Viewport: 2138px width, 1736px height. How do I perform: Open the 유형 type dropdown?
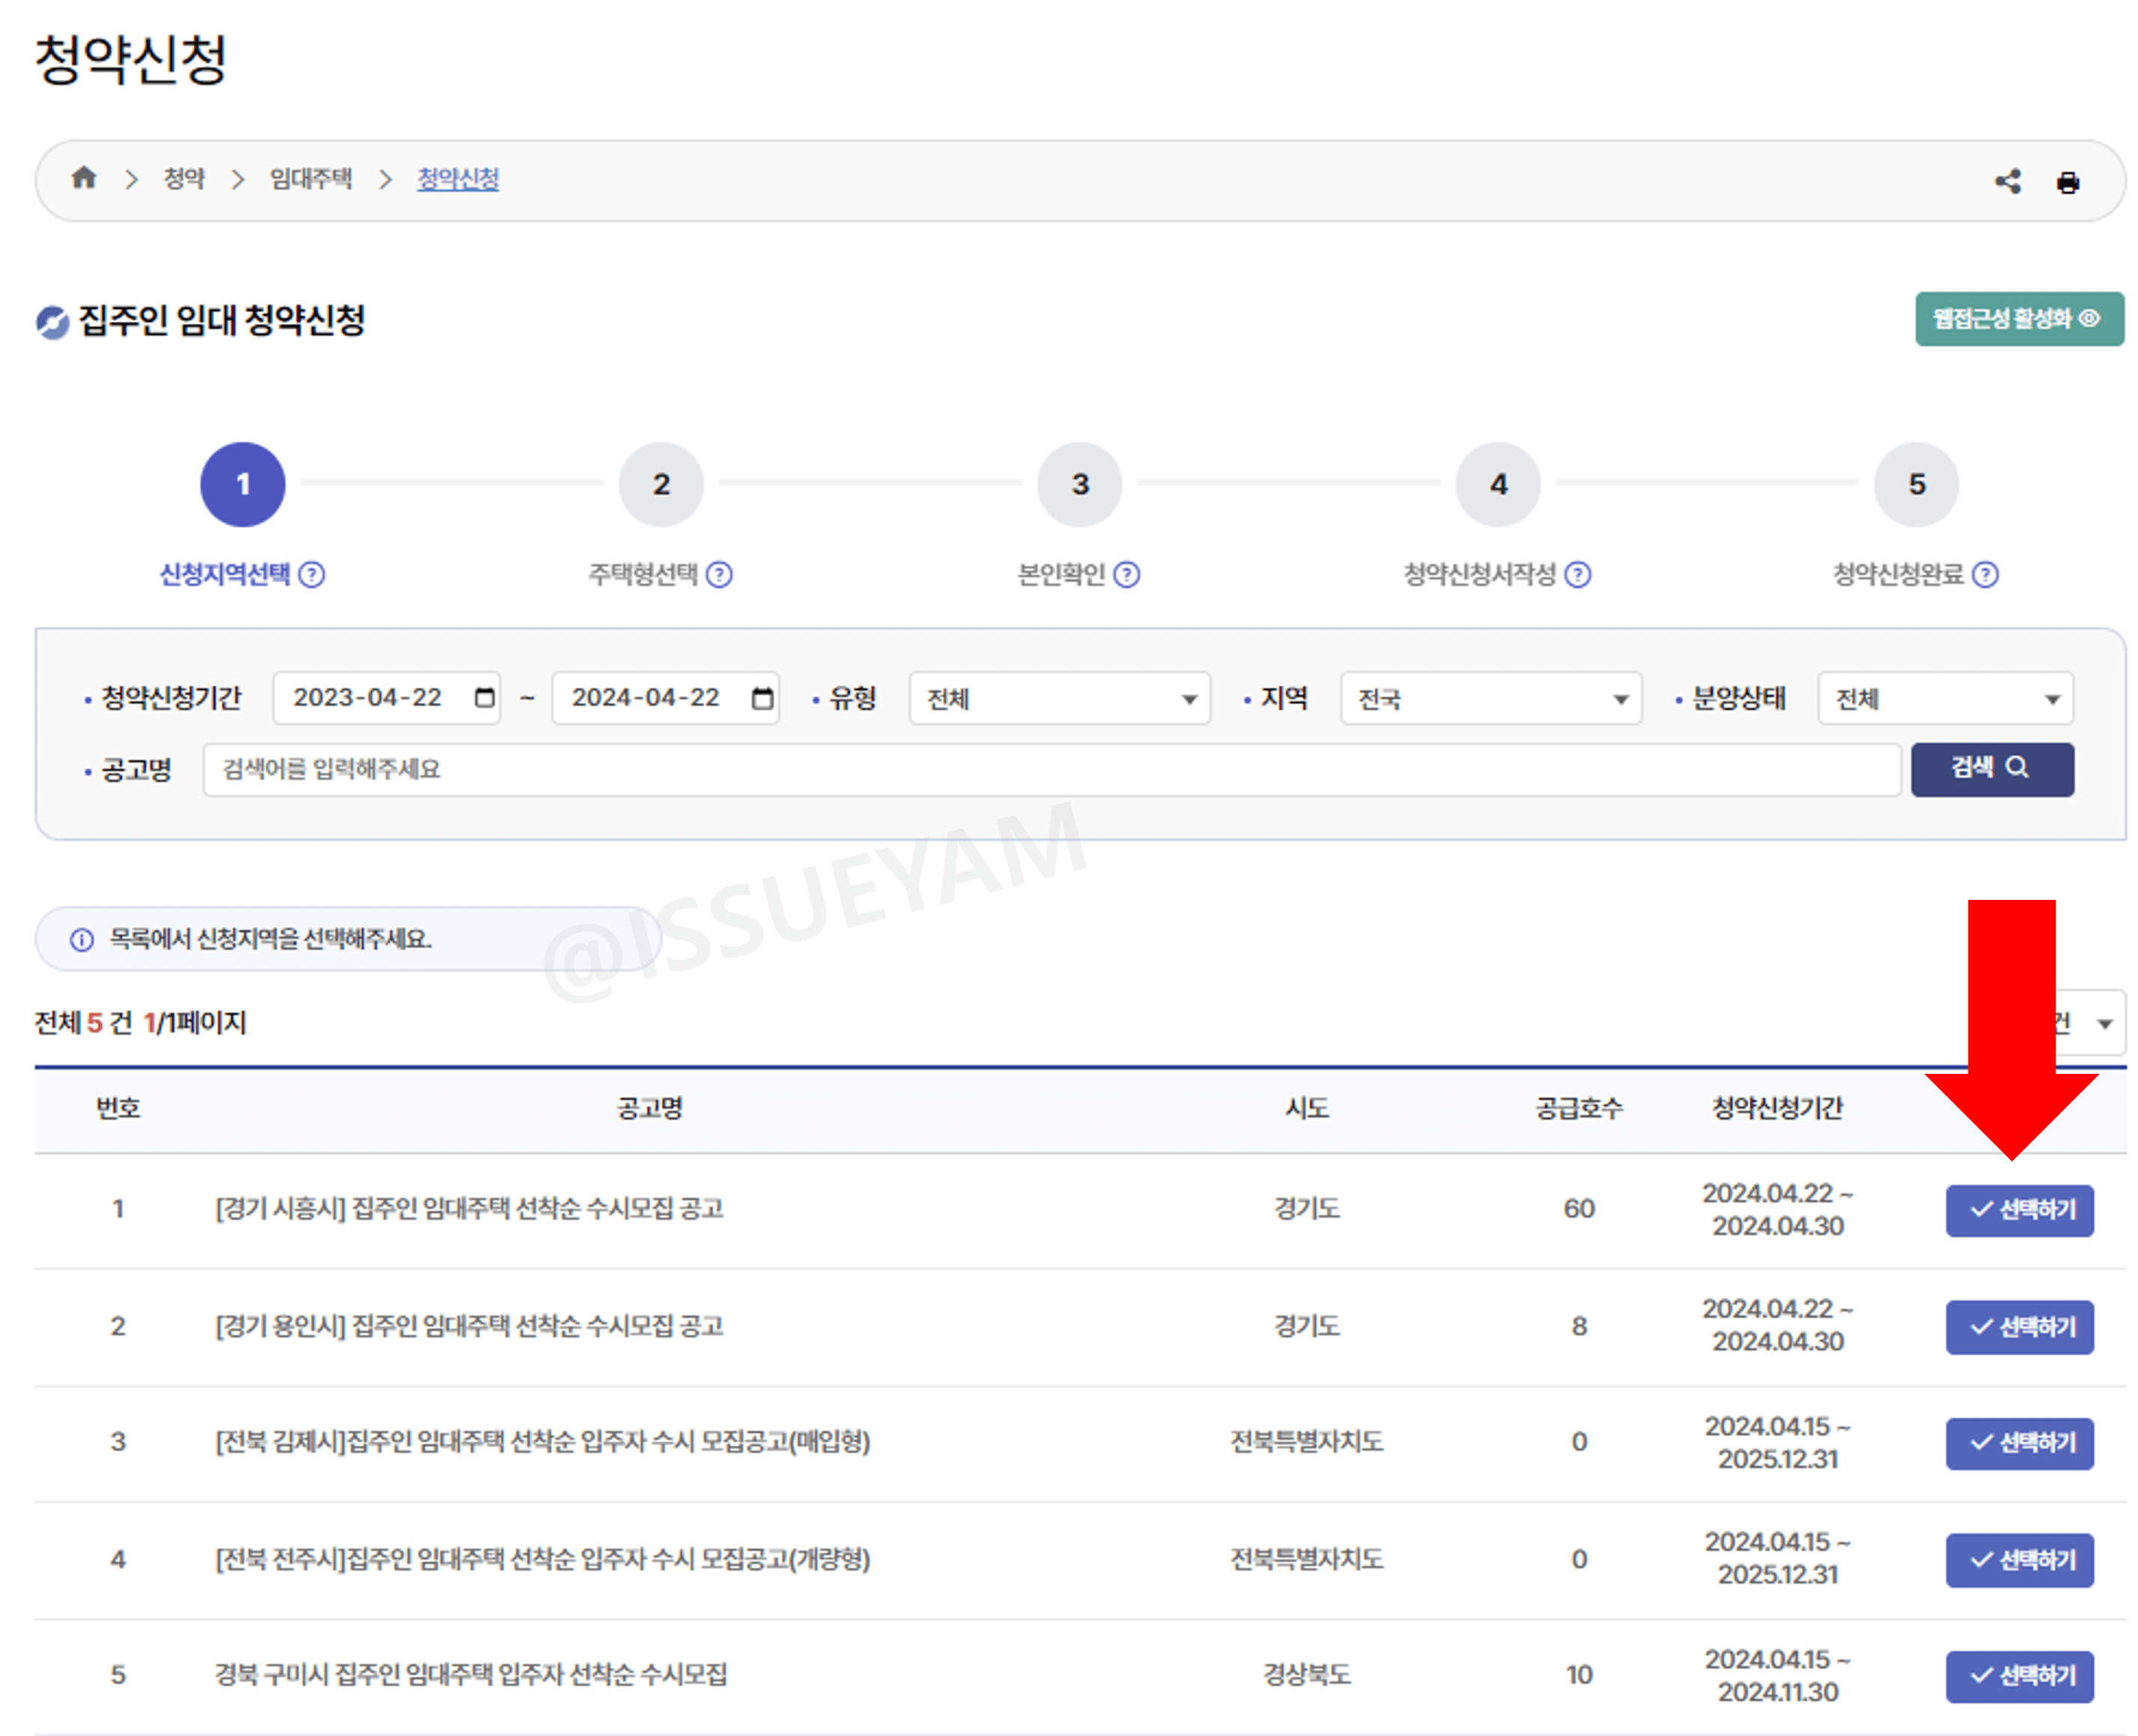click(1058, 698)
